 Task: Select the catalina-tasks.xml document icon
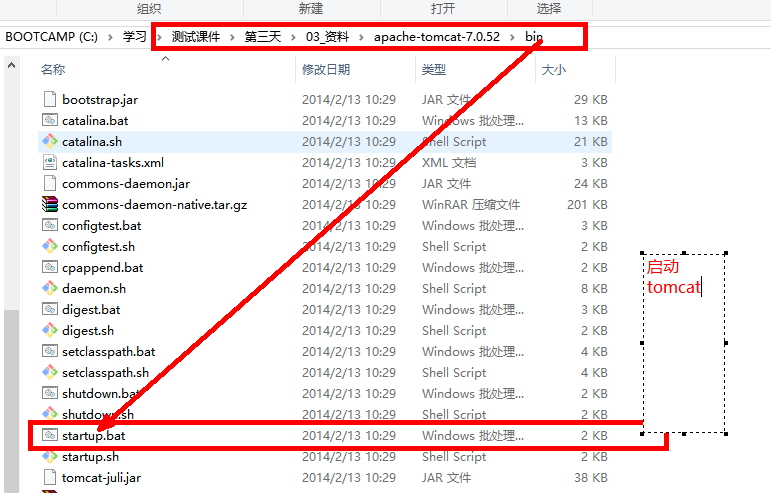pyautogui.click(x=50, y=162)
